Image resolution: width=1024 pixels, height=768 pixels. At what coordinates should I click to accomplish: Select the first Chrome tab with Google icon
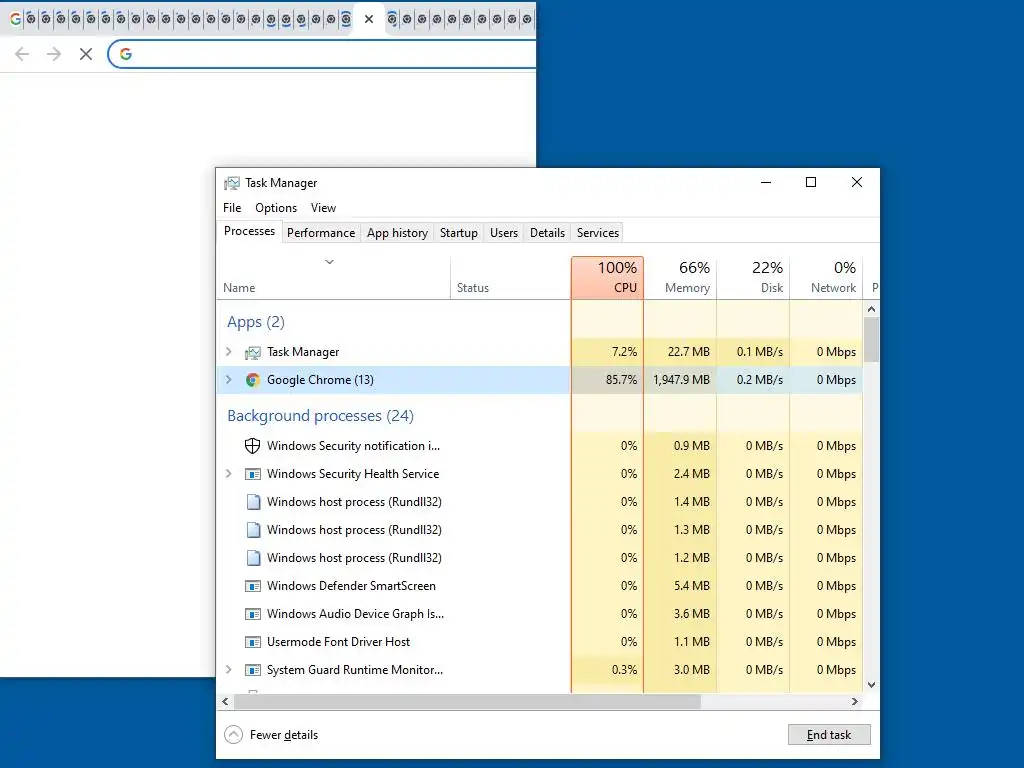[x=15, y=19]
